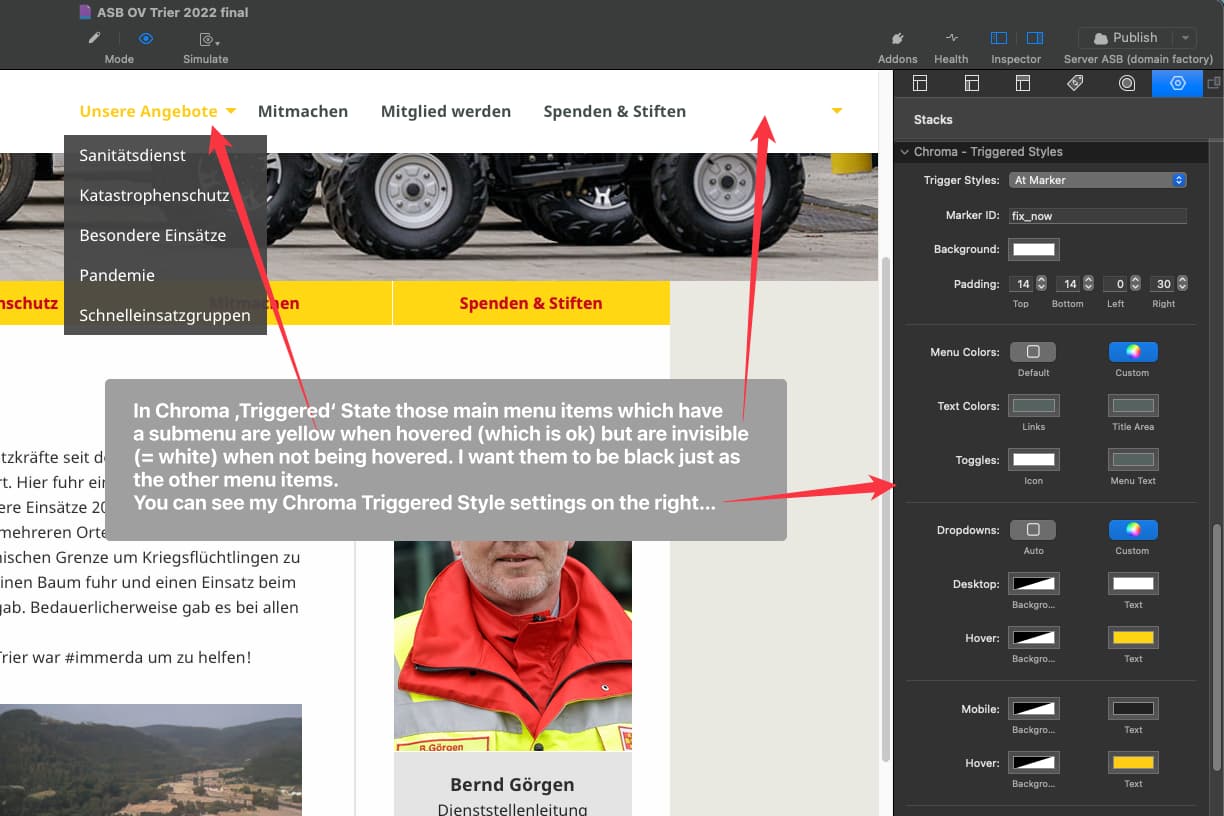Open the Health pulse icon

951,38
